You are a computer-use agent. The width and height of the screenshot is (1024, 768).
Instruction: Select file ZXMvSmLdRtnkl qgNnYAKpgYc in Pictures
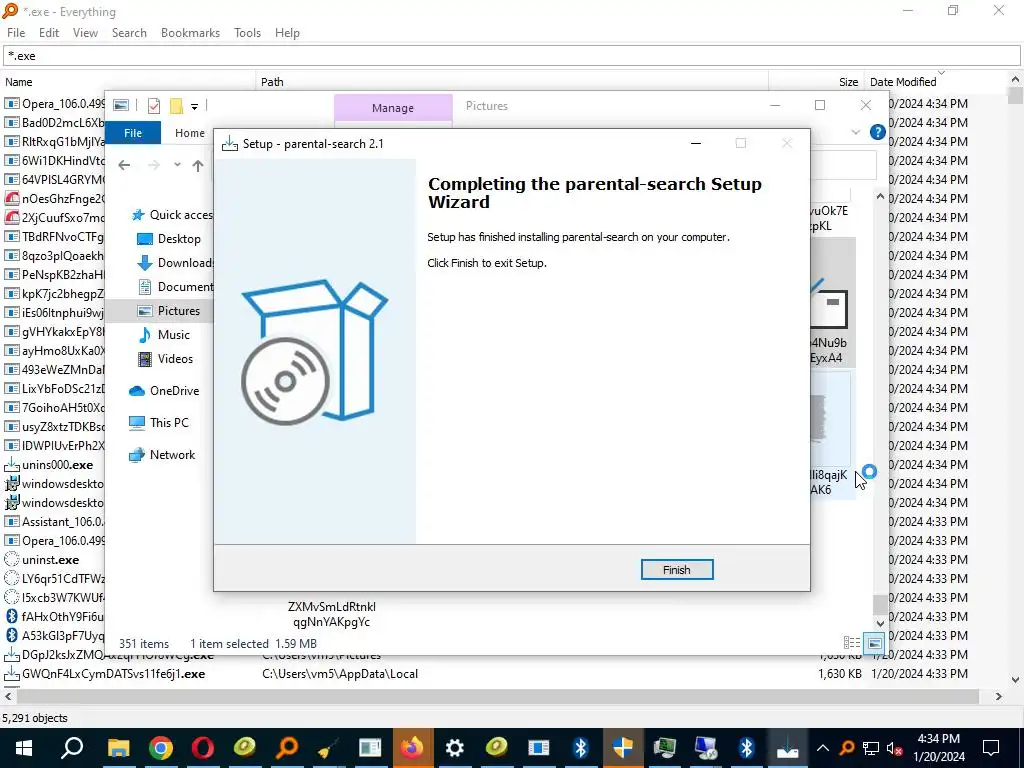(332, 615)
